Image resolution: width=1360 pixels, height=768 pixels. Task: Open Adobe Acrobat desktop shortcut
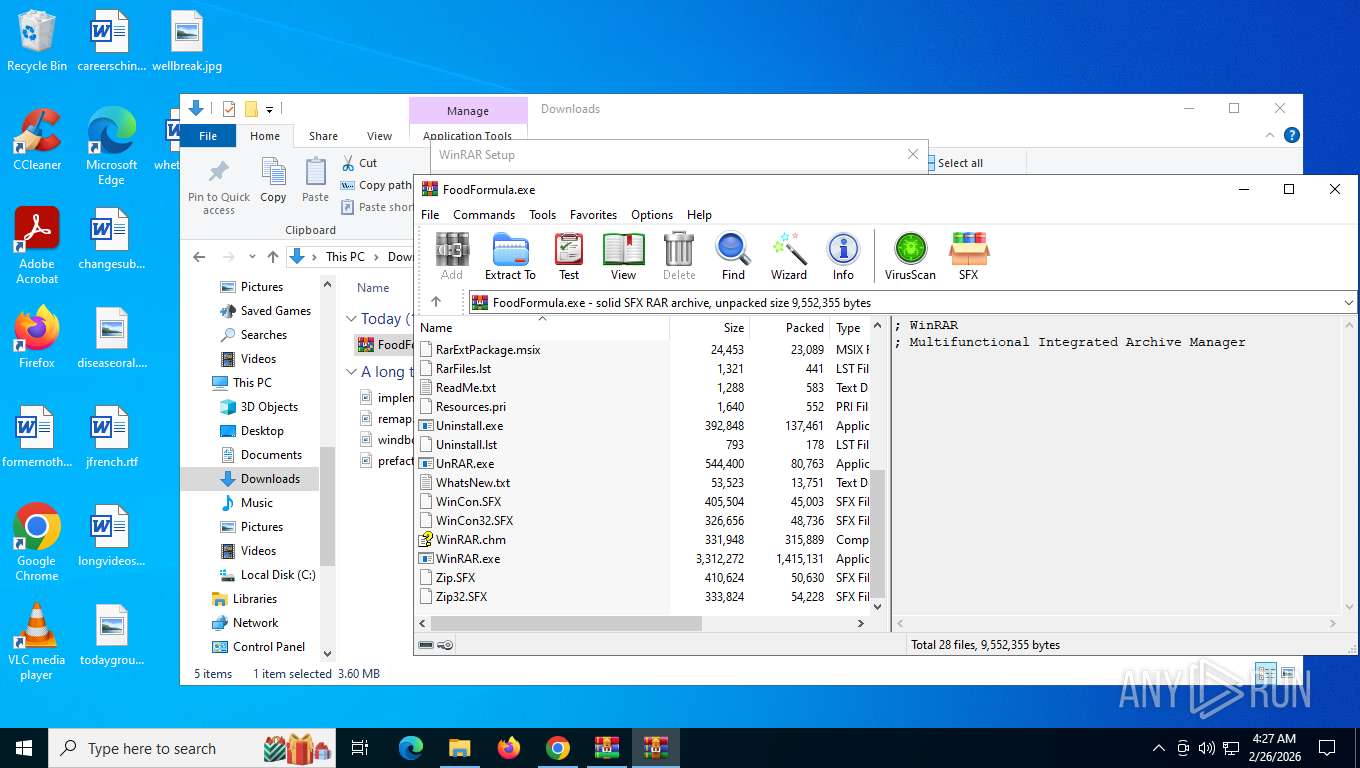click(x=37, y=245)
